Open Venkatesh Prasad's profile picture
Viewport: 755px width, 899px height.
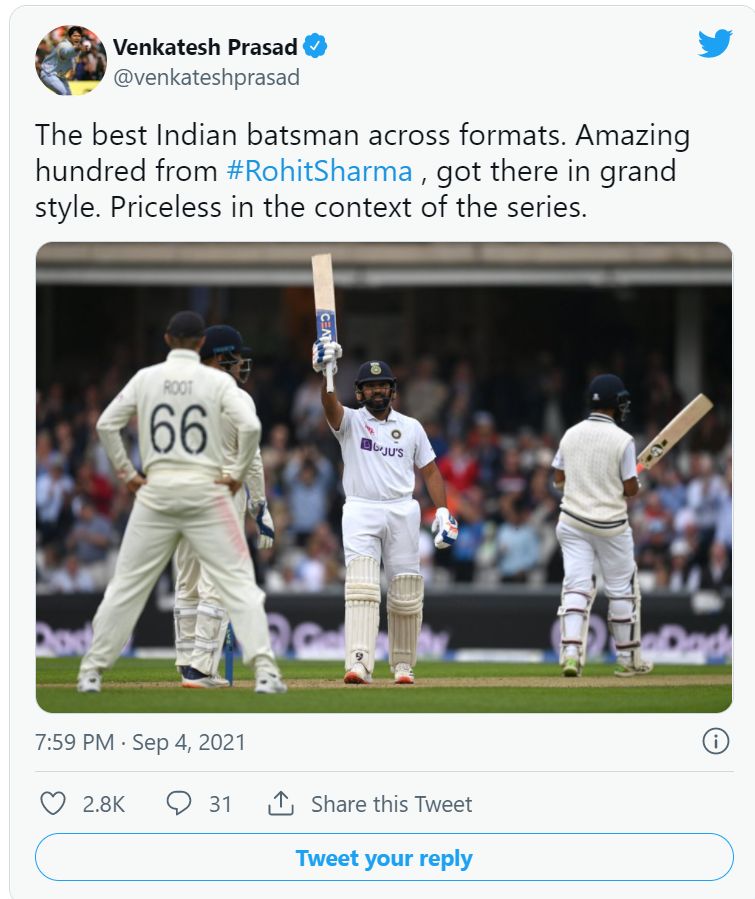(x=70, y=60)
